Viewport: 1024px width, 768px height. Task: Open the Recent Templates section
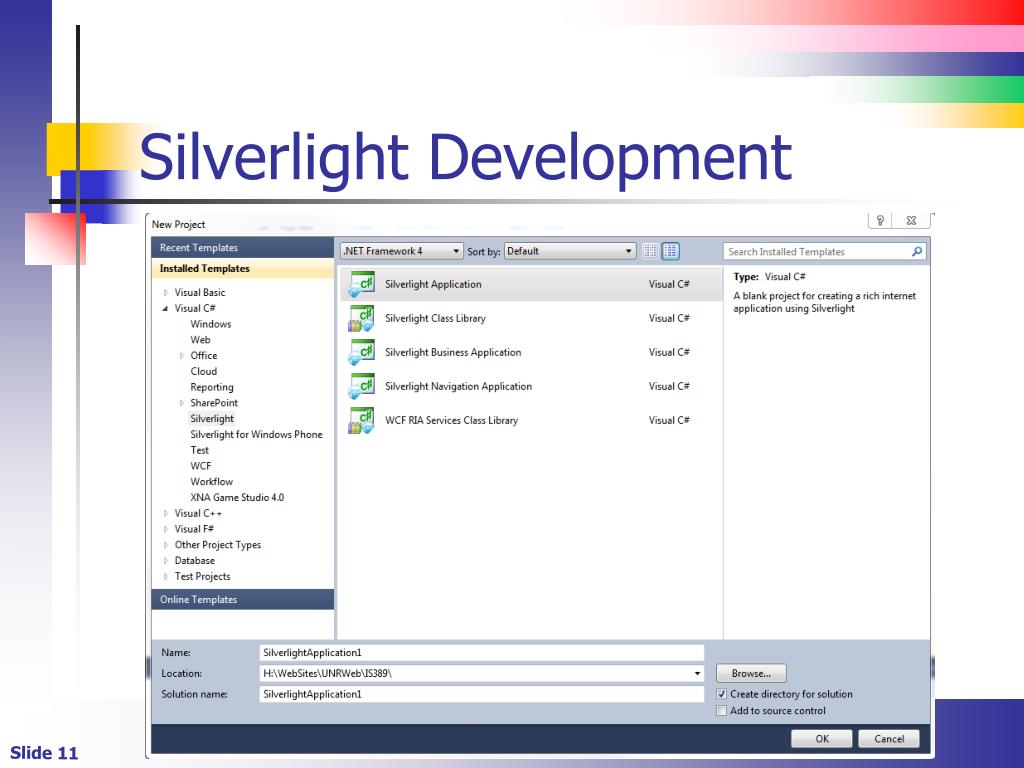pyautogui.click(x=243, y=248)
